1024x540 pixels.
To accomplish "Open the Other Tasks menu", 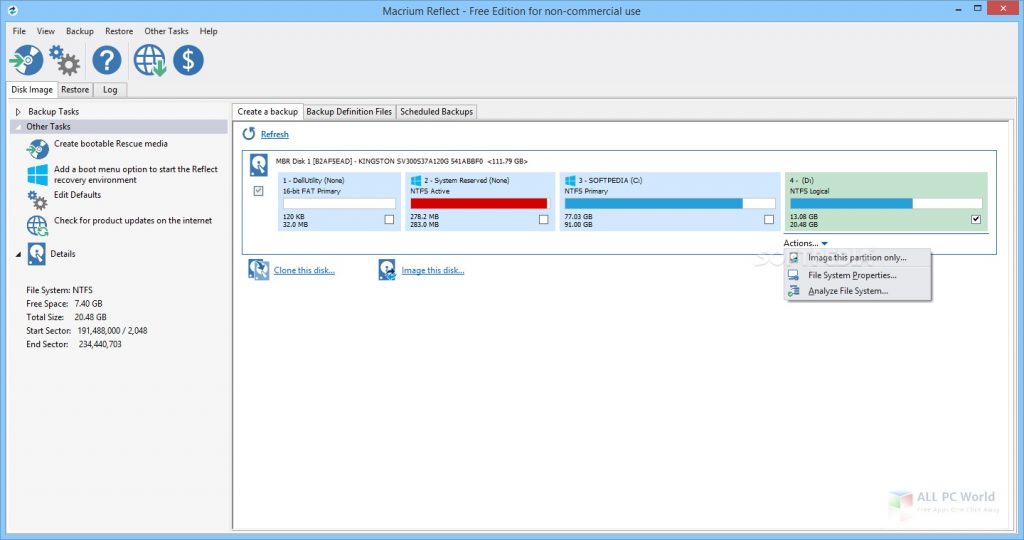I will (166, 31).
